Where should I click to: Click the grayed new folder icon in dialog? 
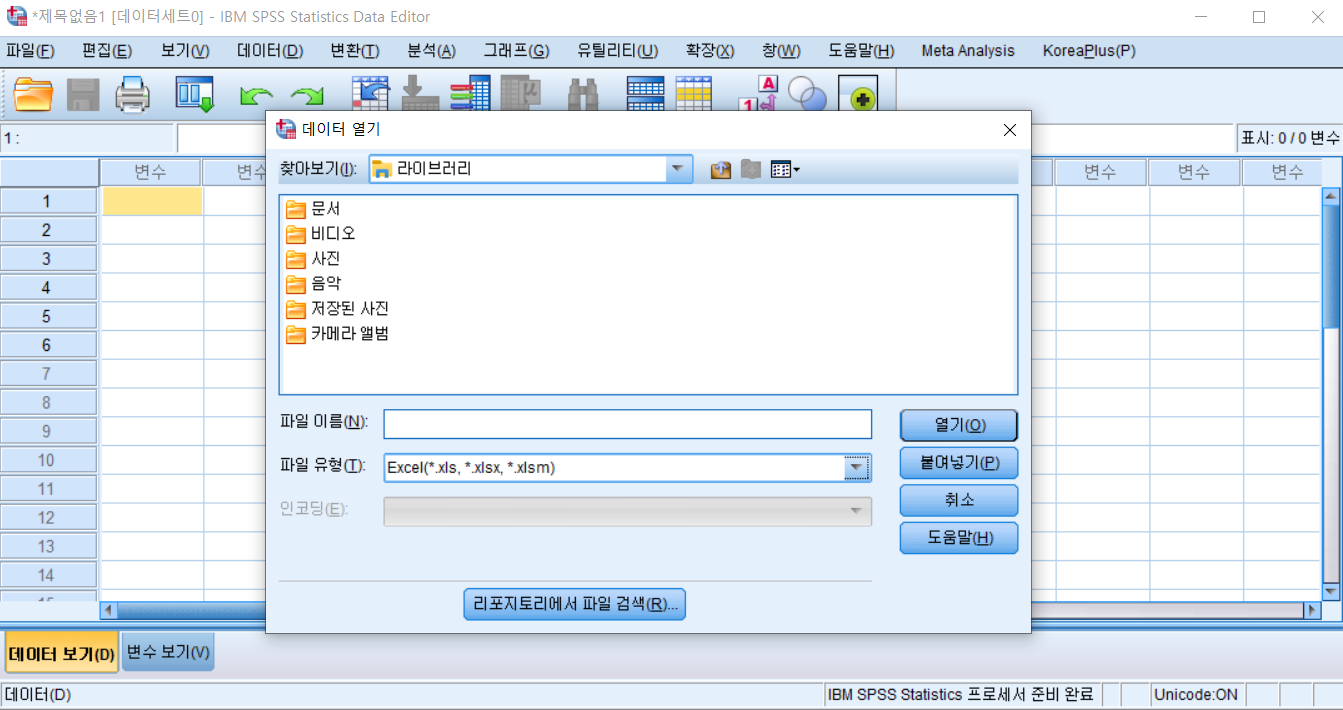751,170
